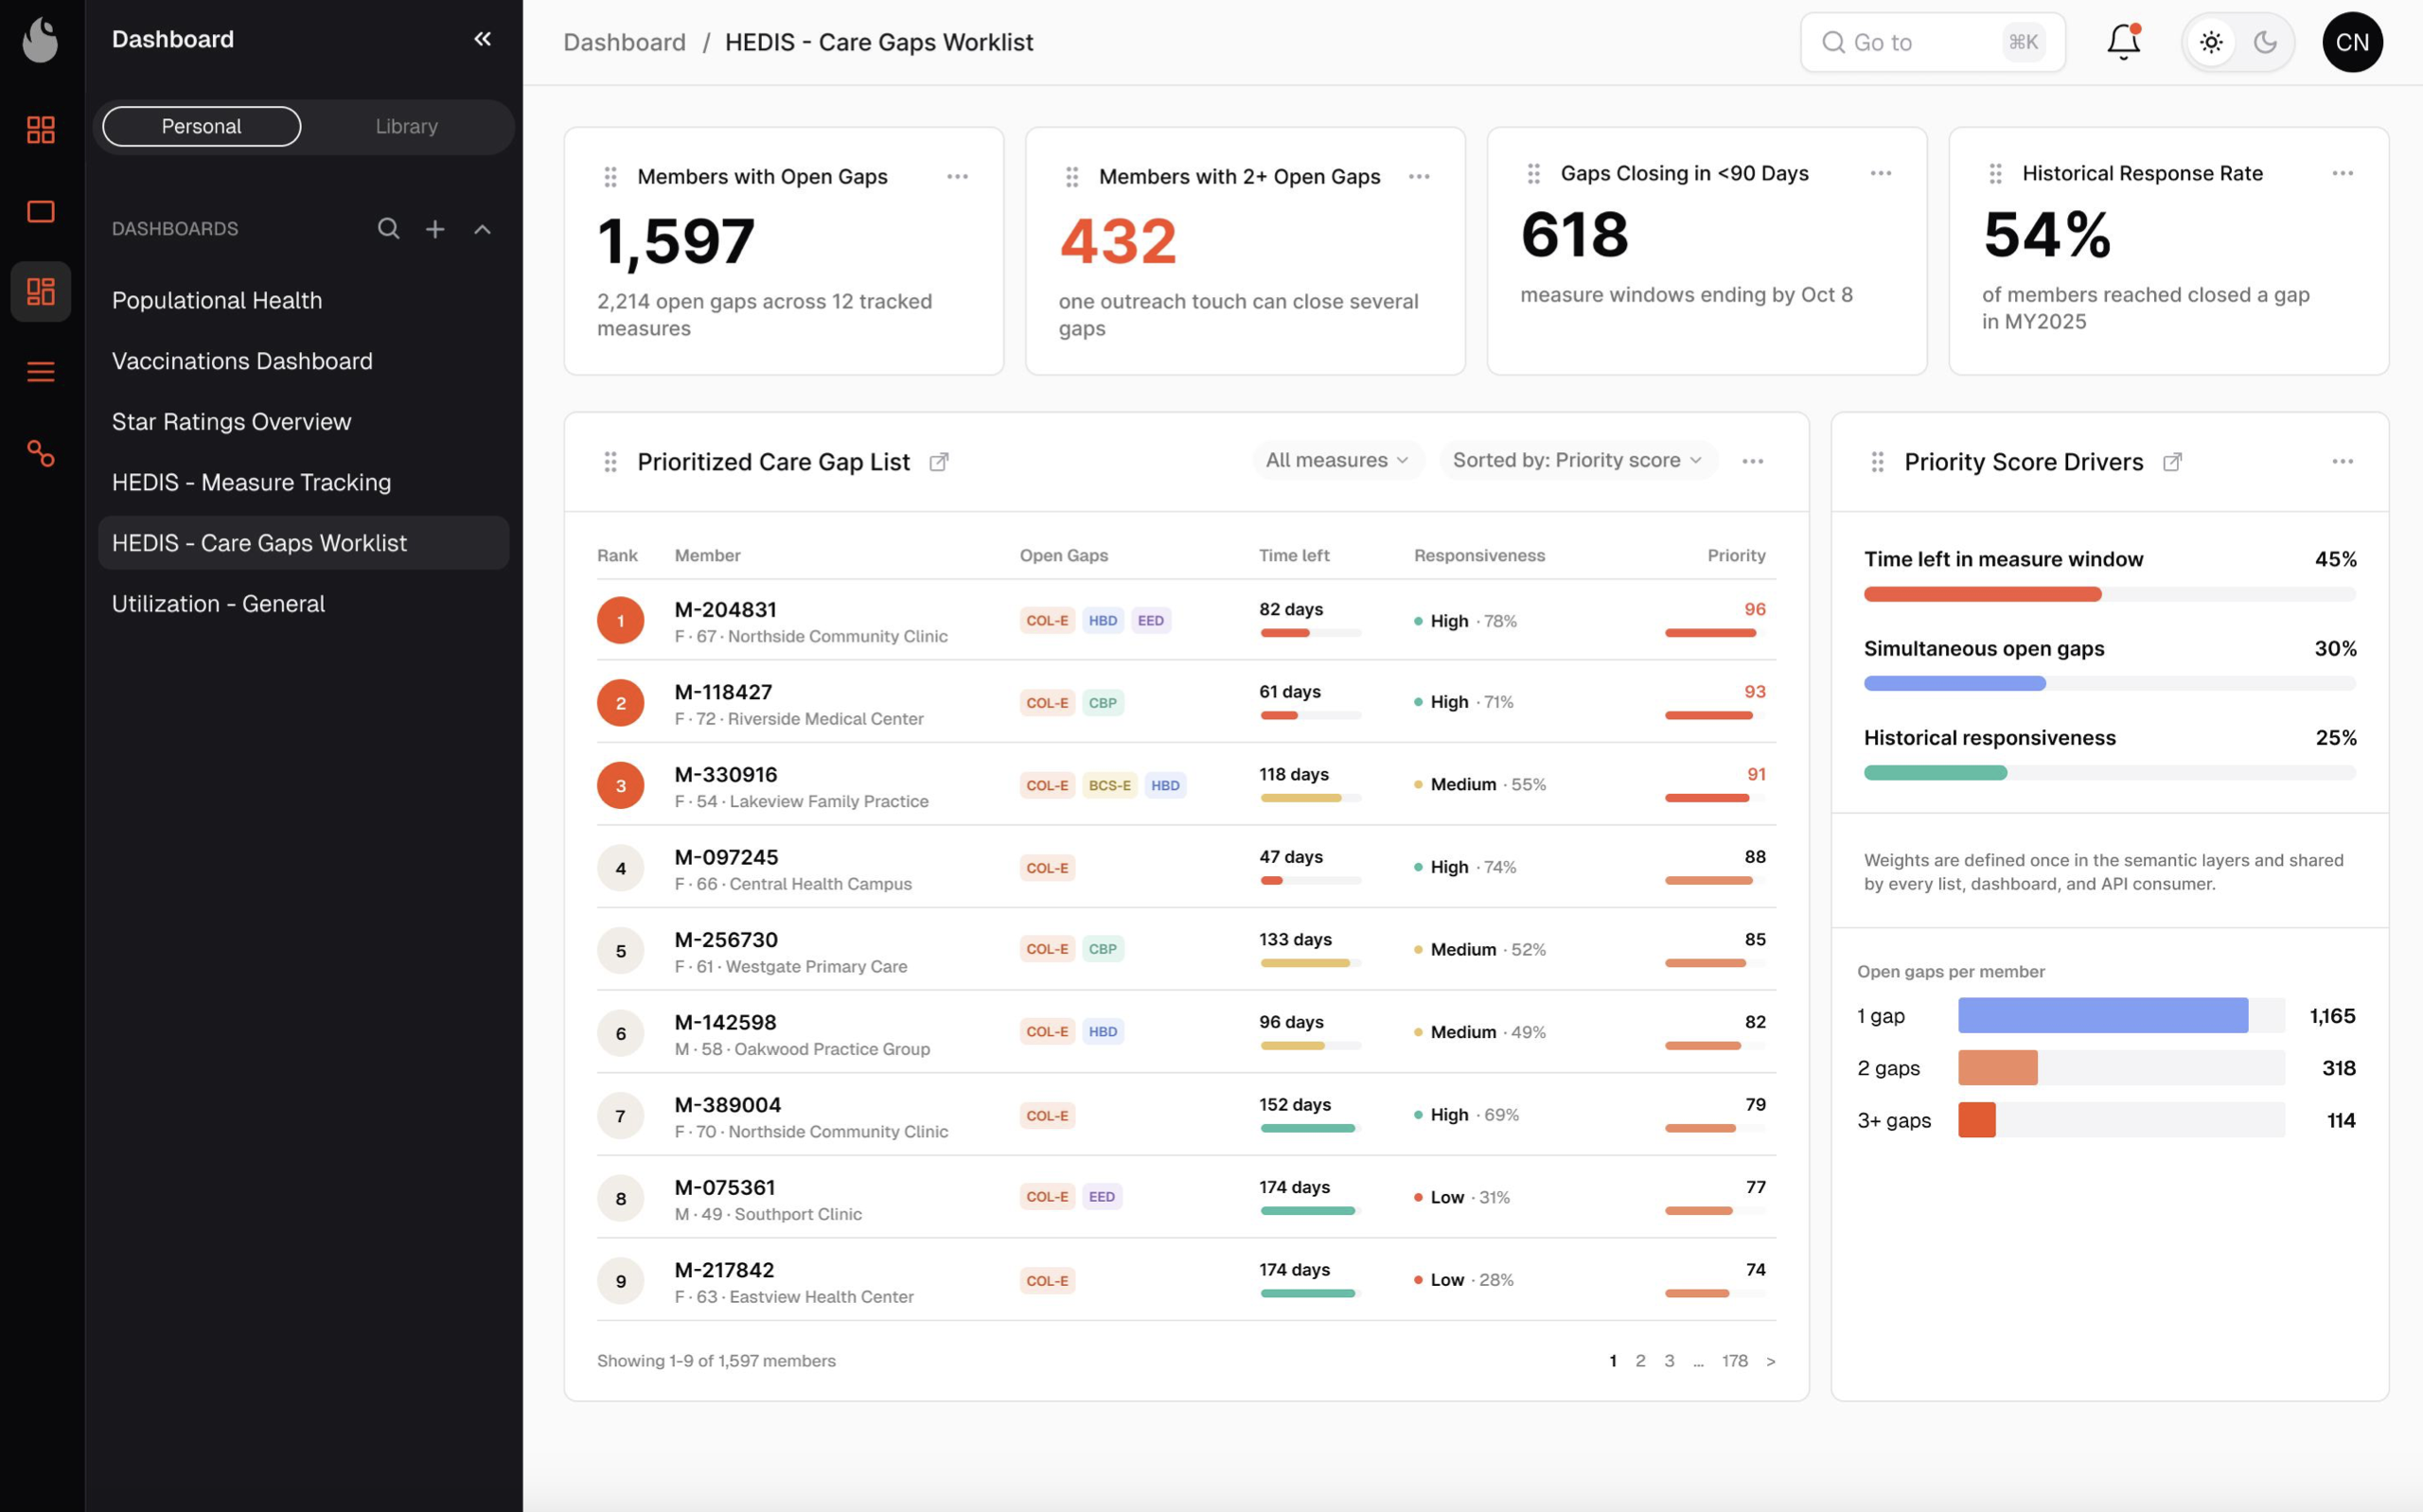2423x1512 pixels.
Task: Open the rectangle screen icon in left rail
Action: (x=40, y=211)
